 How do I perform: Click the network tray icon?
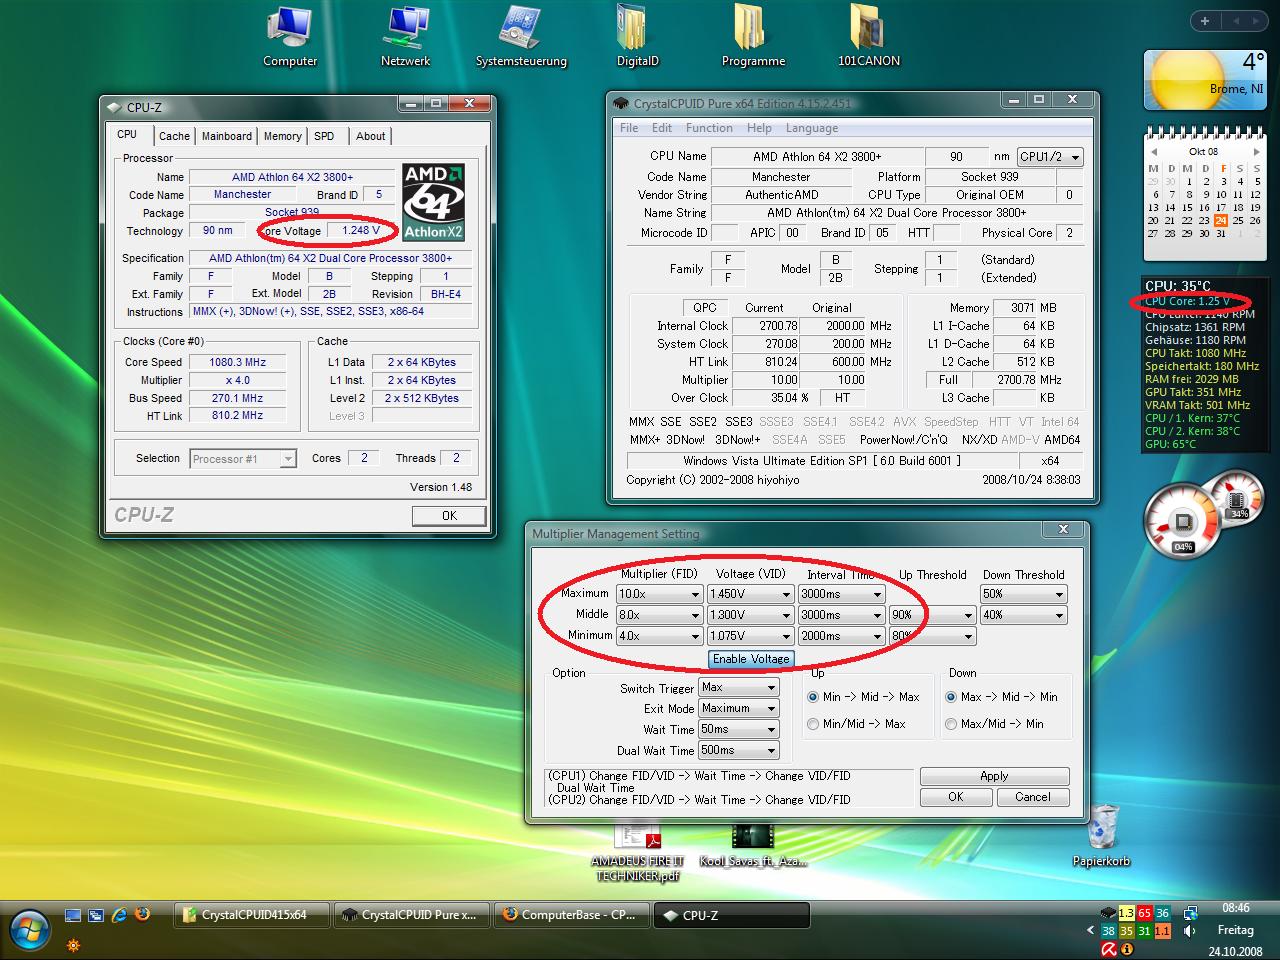coord(1190,913)
